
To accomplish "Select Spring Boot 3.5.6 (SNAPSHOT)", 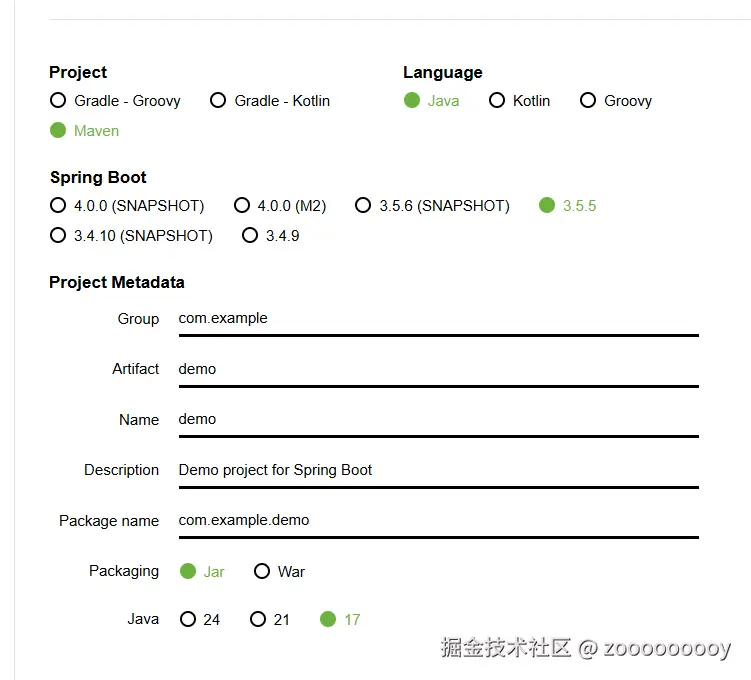I will point(363,206).
